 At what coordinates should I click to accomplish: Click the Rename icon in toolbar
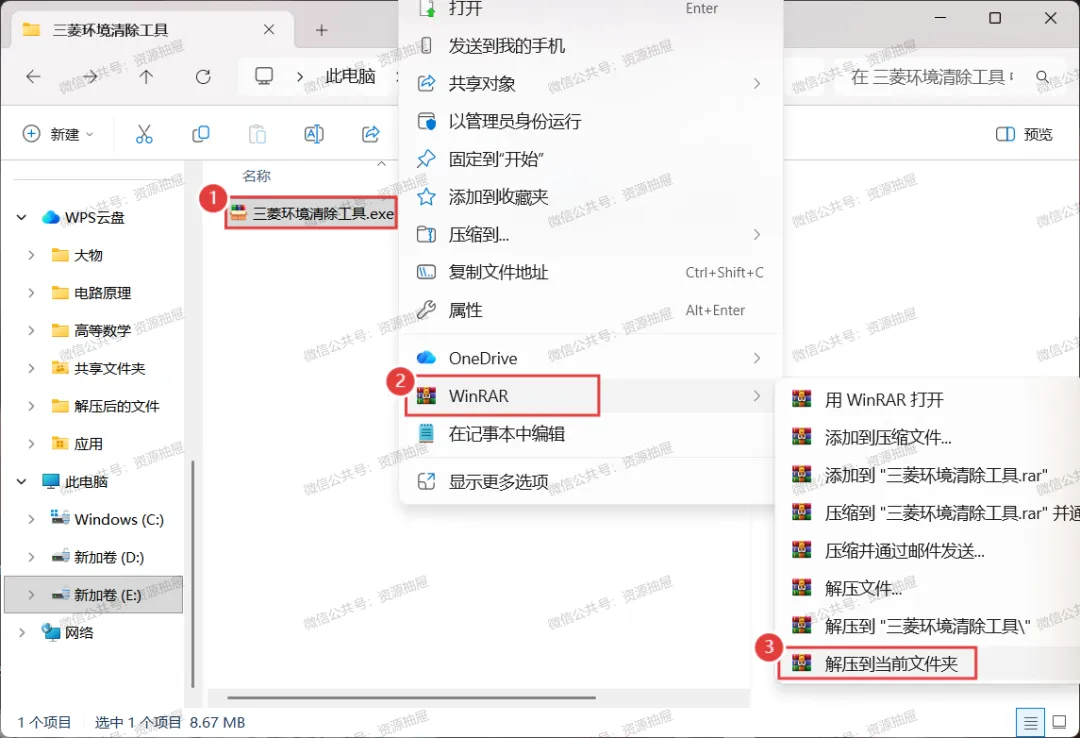coord(314,134)
